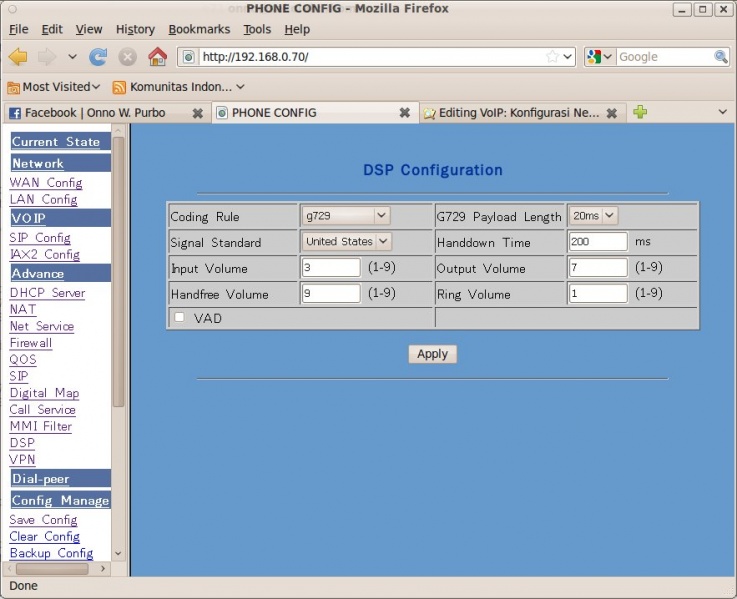Click the Apply button

(432, 354)
